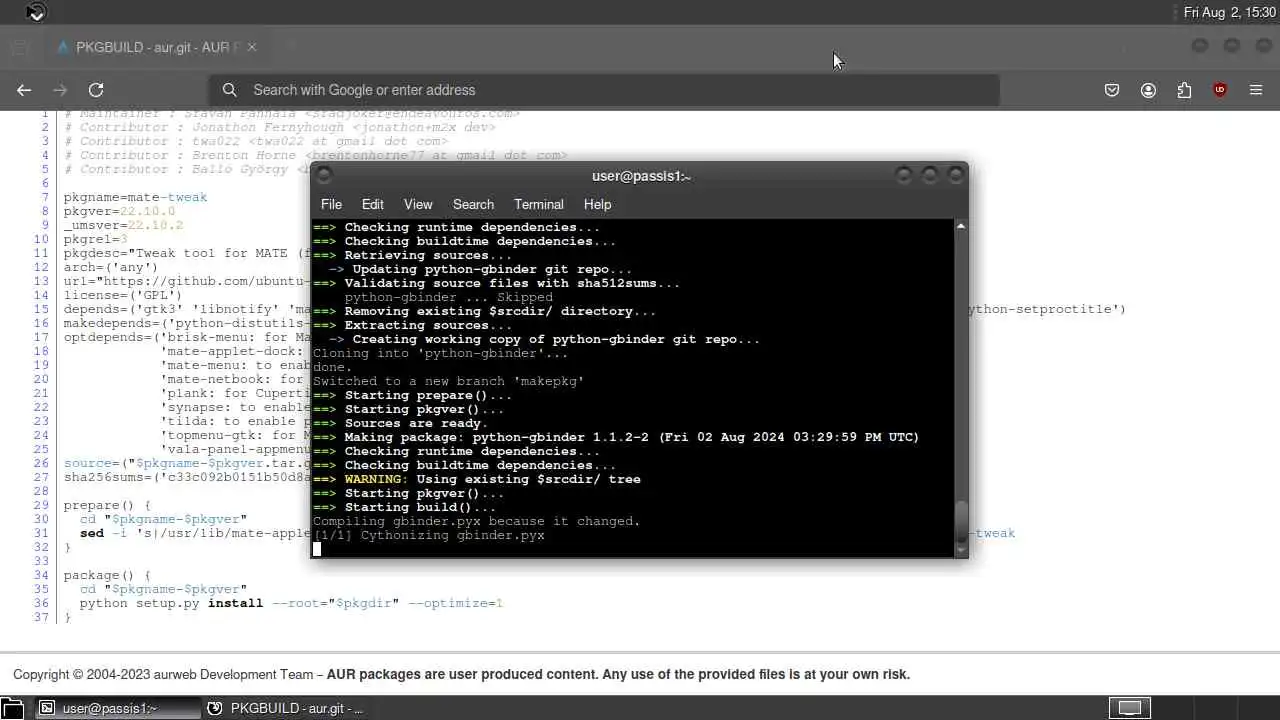Viewport: 1280px width, 720px height.
Task: Click the faded tab-list icon left of the PKGBUILD tab
Action: click(x=20, y=47)
